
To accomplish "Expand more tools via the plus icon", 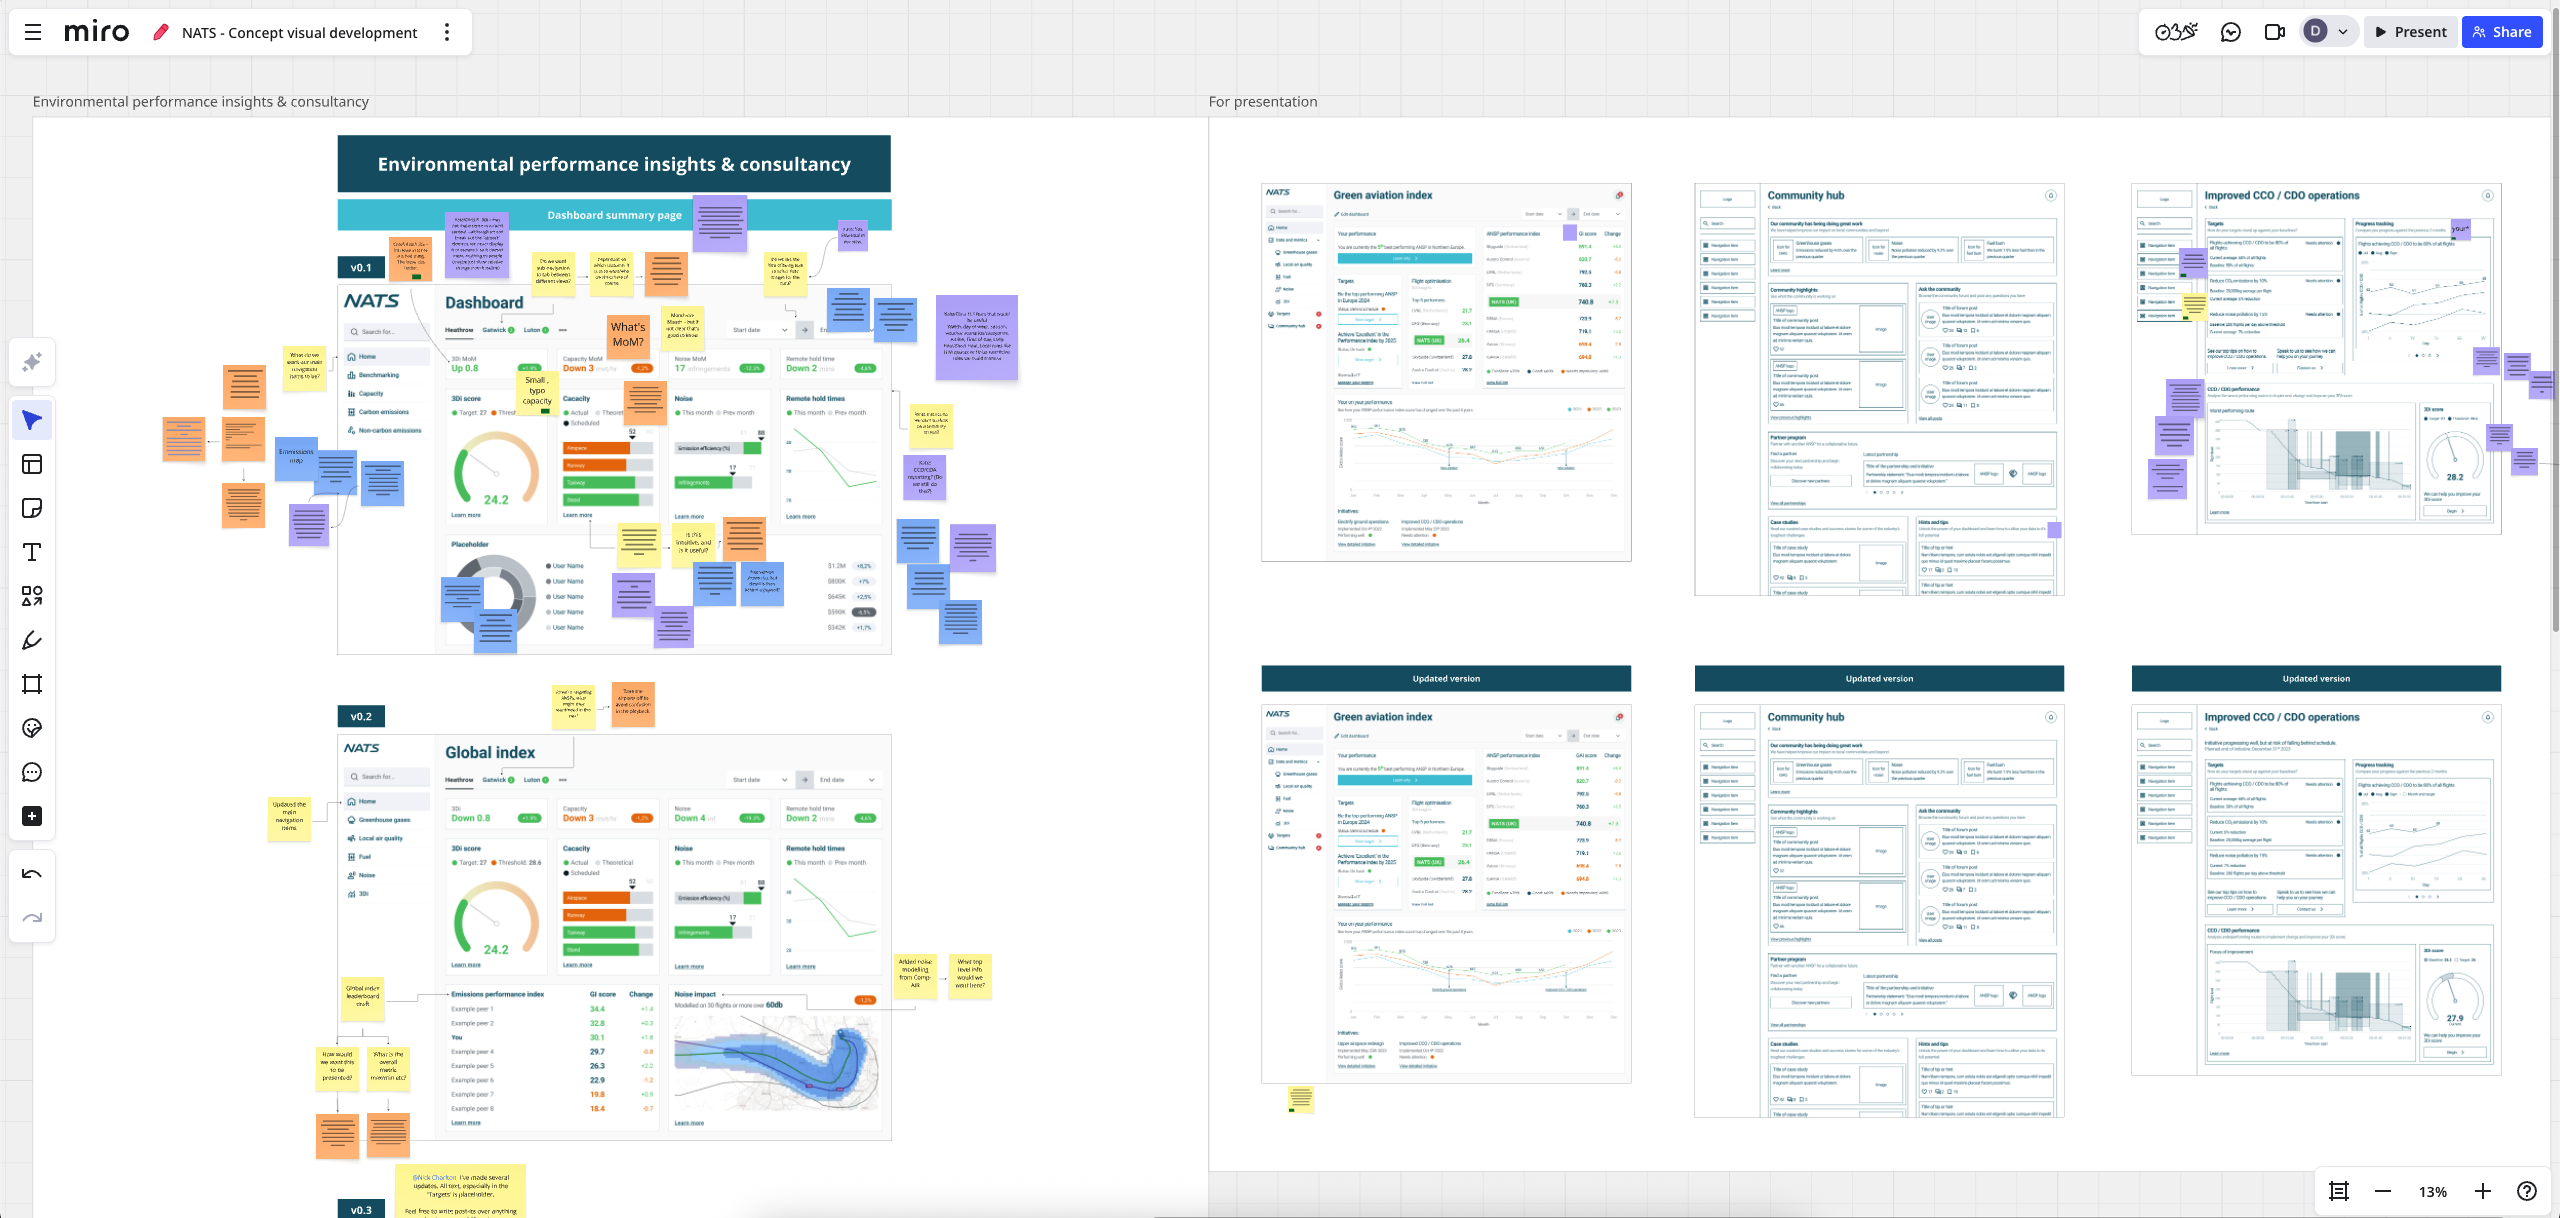I will (32, 816).
